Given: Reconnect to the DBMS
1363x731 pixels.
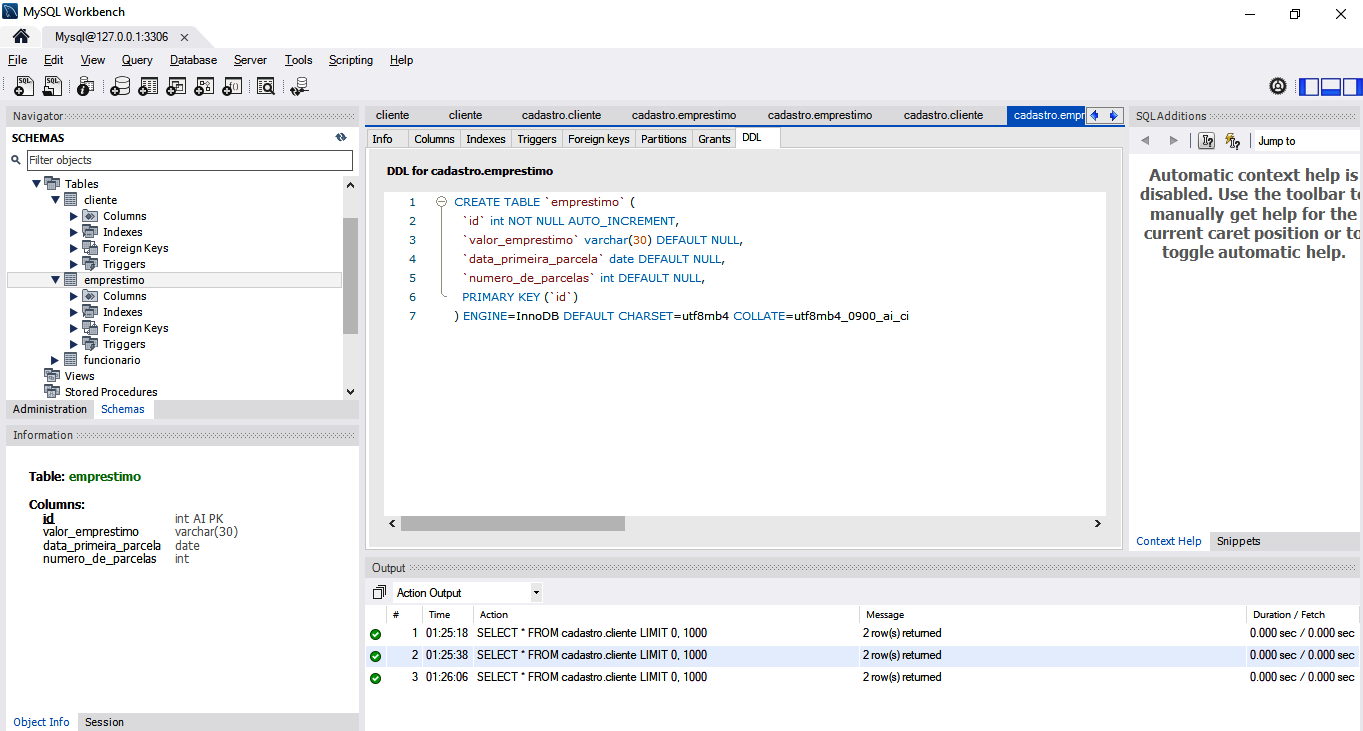Looking at the screenshot, I should [x=299, y=86].
